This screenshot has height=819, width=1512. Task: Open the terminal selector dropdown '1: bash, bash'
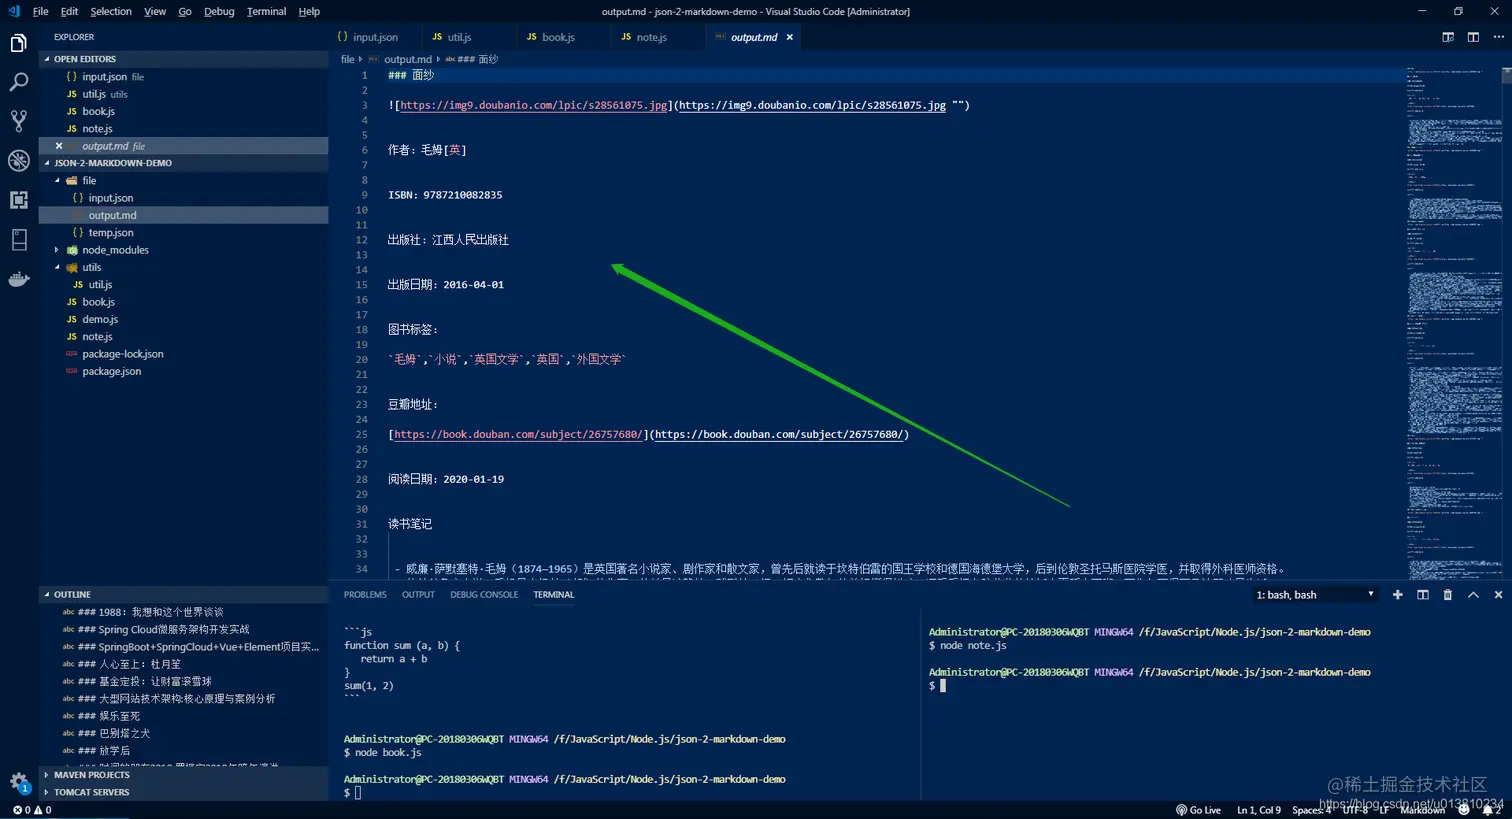coord(1315,595)
